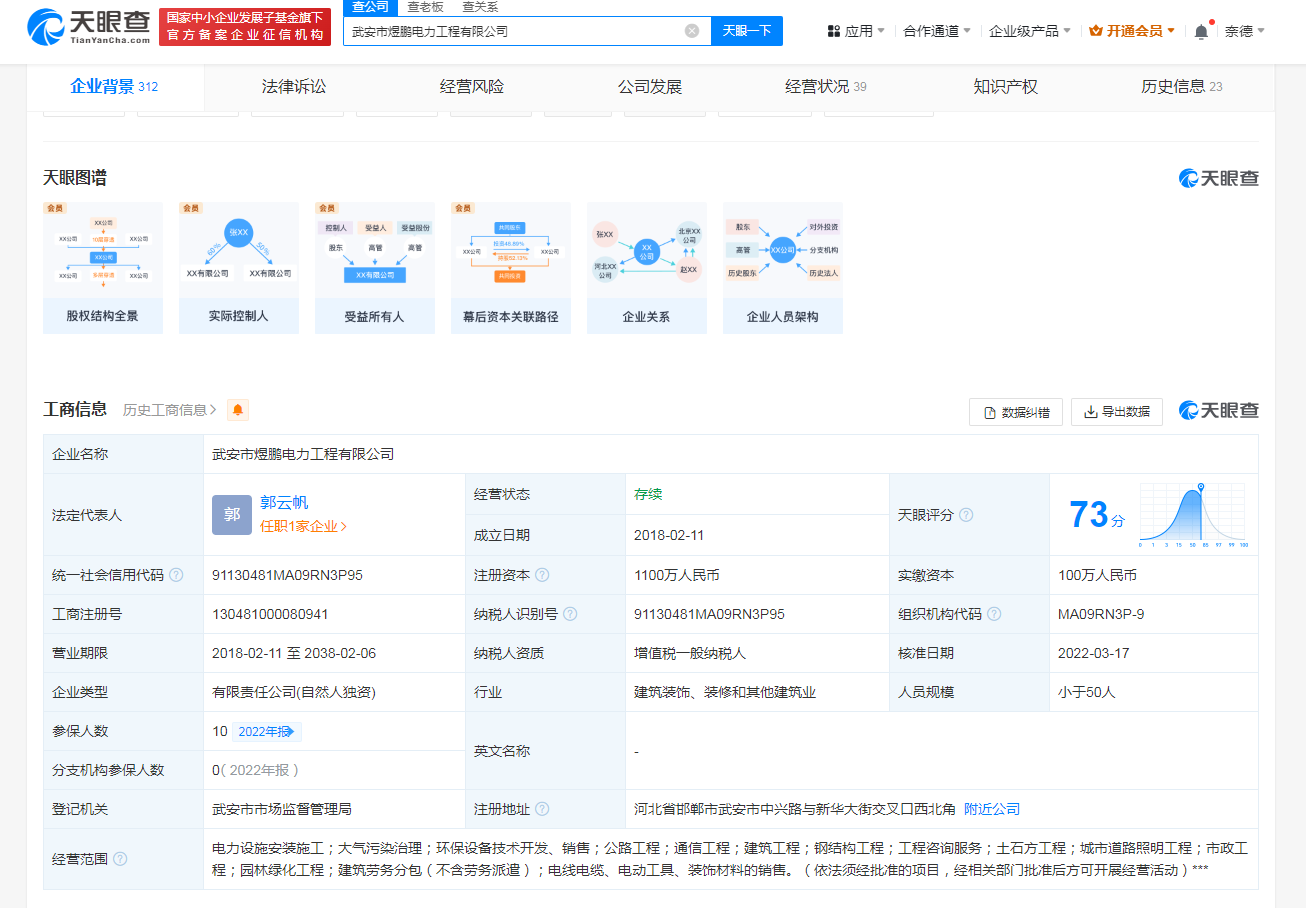
Task: Select the approval date 2022-03-17
Action: 1094,653
